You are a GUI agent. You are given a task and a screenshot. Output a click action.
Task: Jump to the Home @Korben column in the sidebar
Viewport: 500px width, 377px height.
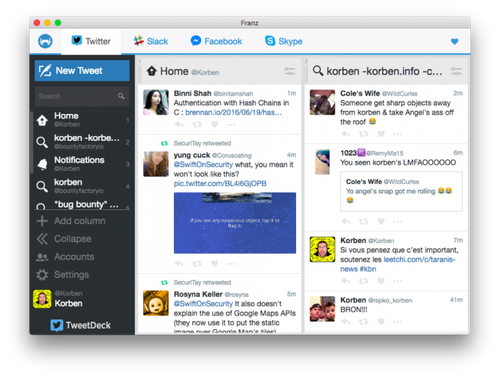click(82, 120)
